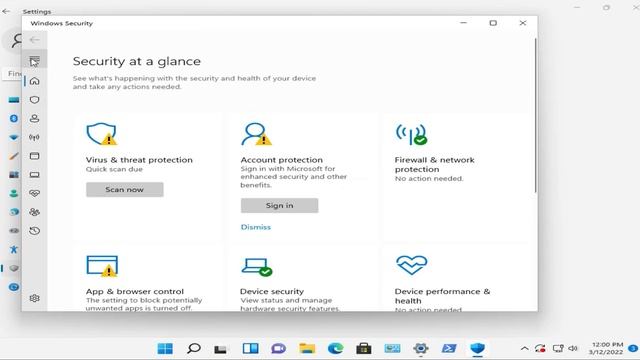Viewport: 640px width, 360px height.
Task: Open Widgets on the taskbar
Action: (x=250, y=348)
